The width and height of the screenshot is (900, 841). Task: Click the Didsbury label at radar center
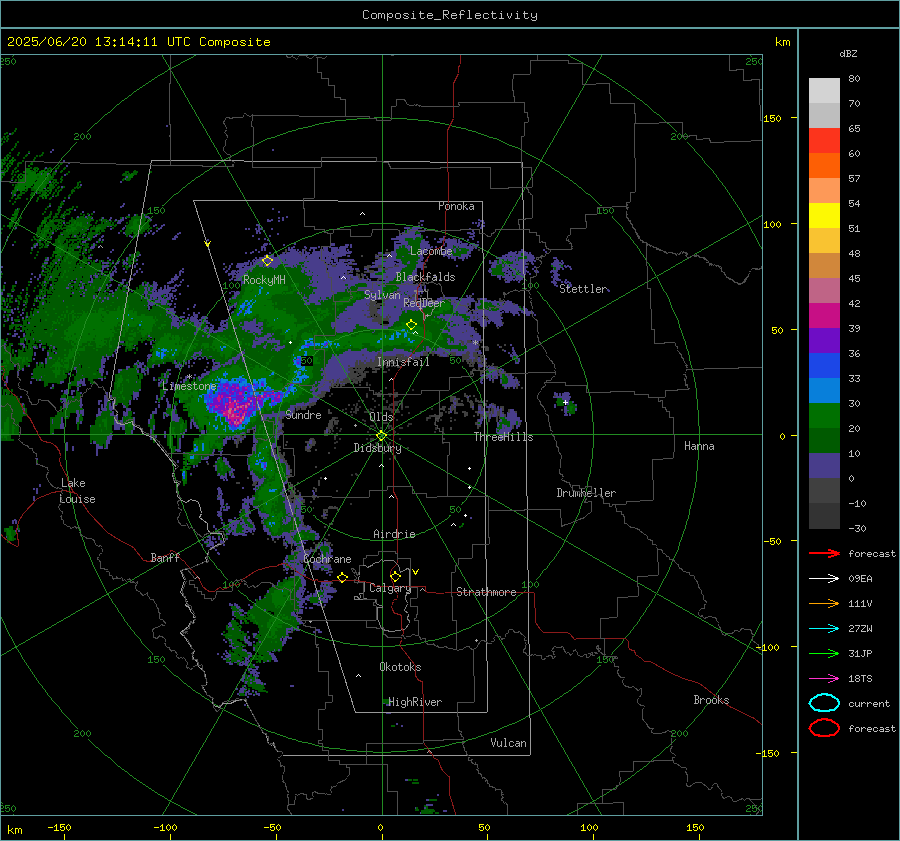(377, 448)
